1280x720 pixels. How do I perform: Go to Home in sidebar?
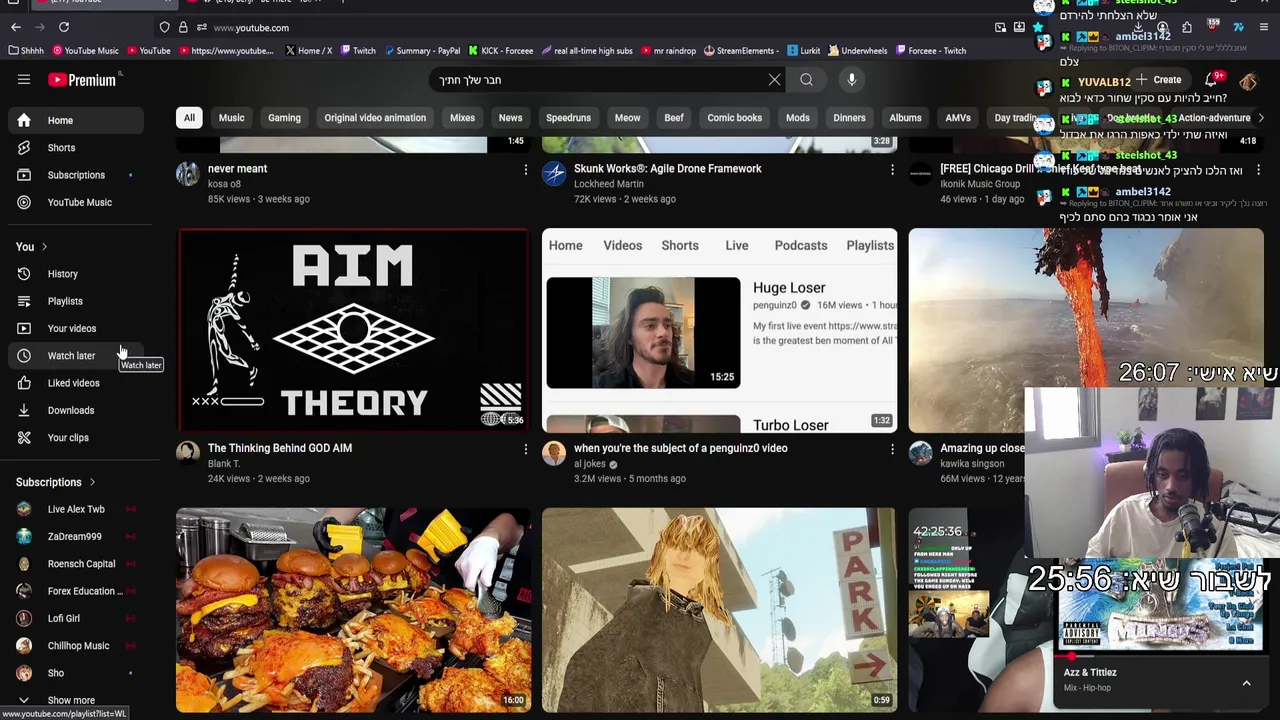[78, 120]
